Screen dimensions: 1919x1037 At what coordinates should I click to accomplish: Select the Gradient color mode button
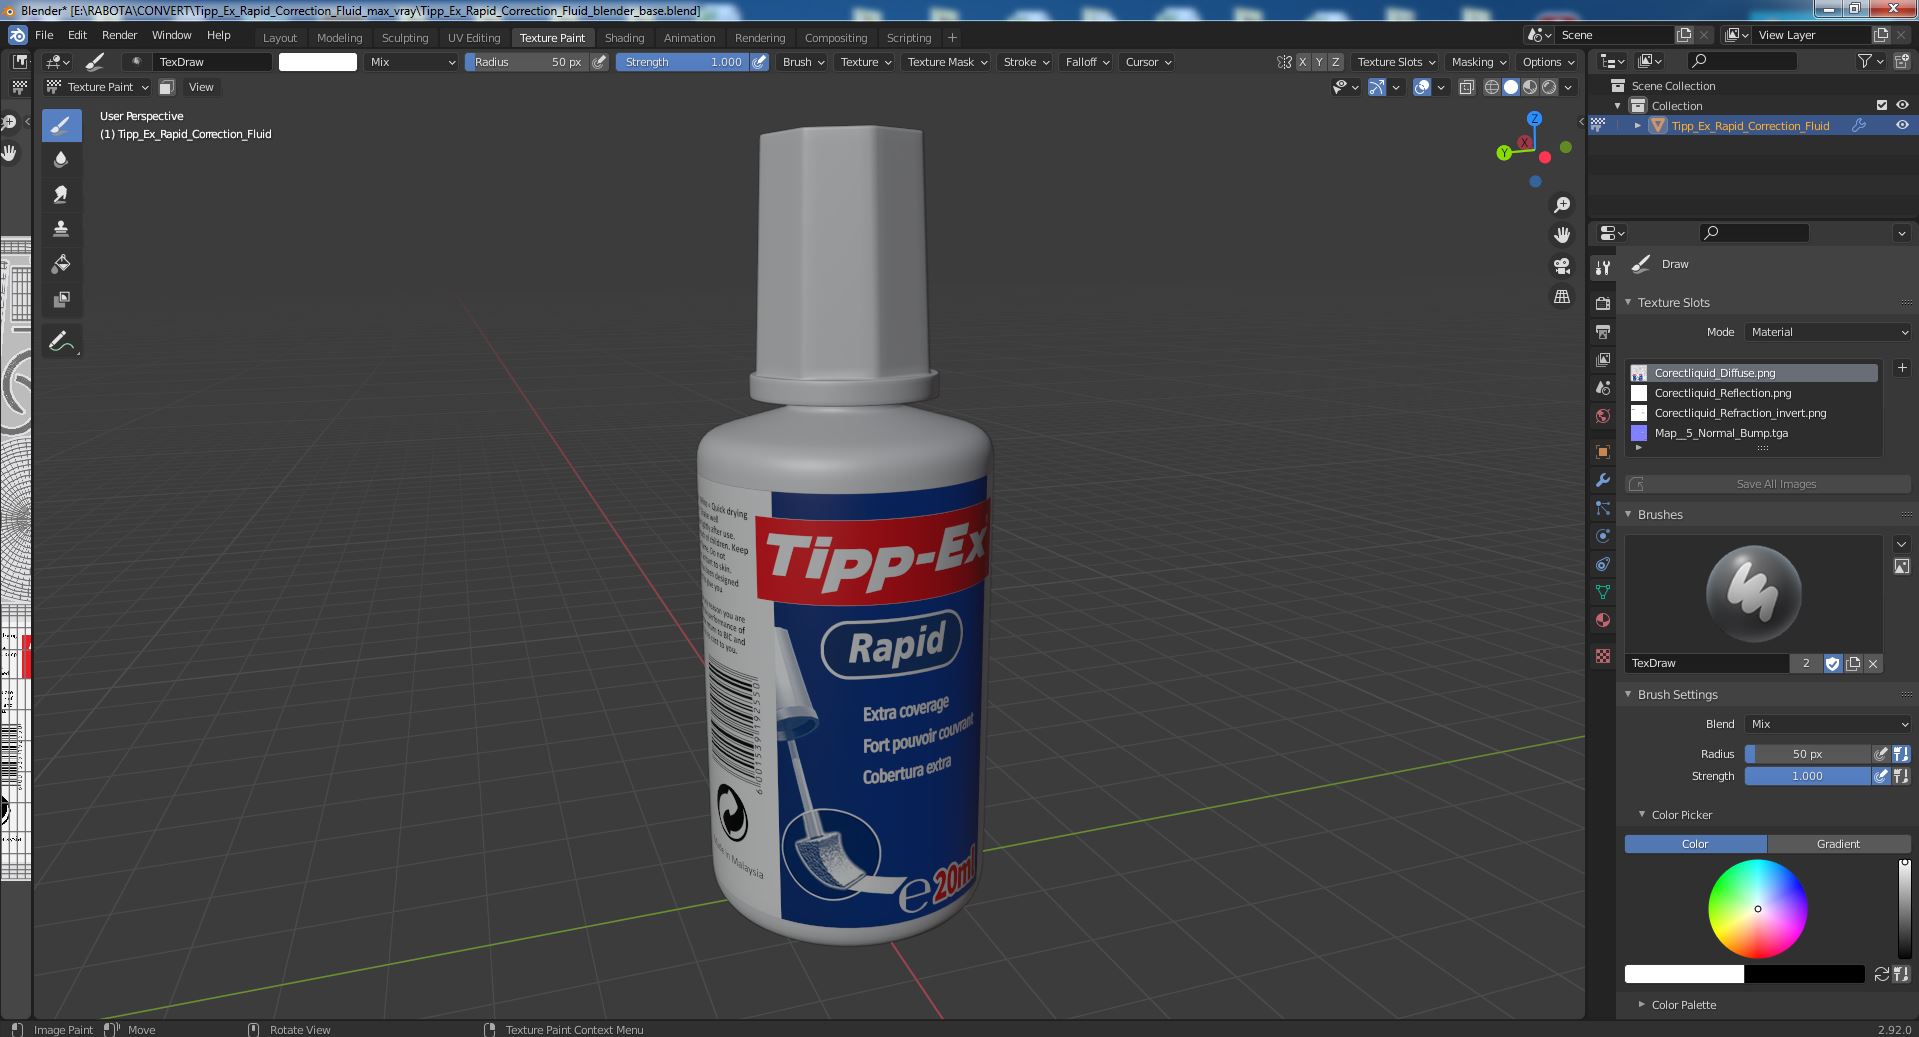click(x=1838, y=844)
